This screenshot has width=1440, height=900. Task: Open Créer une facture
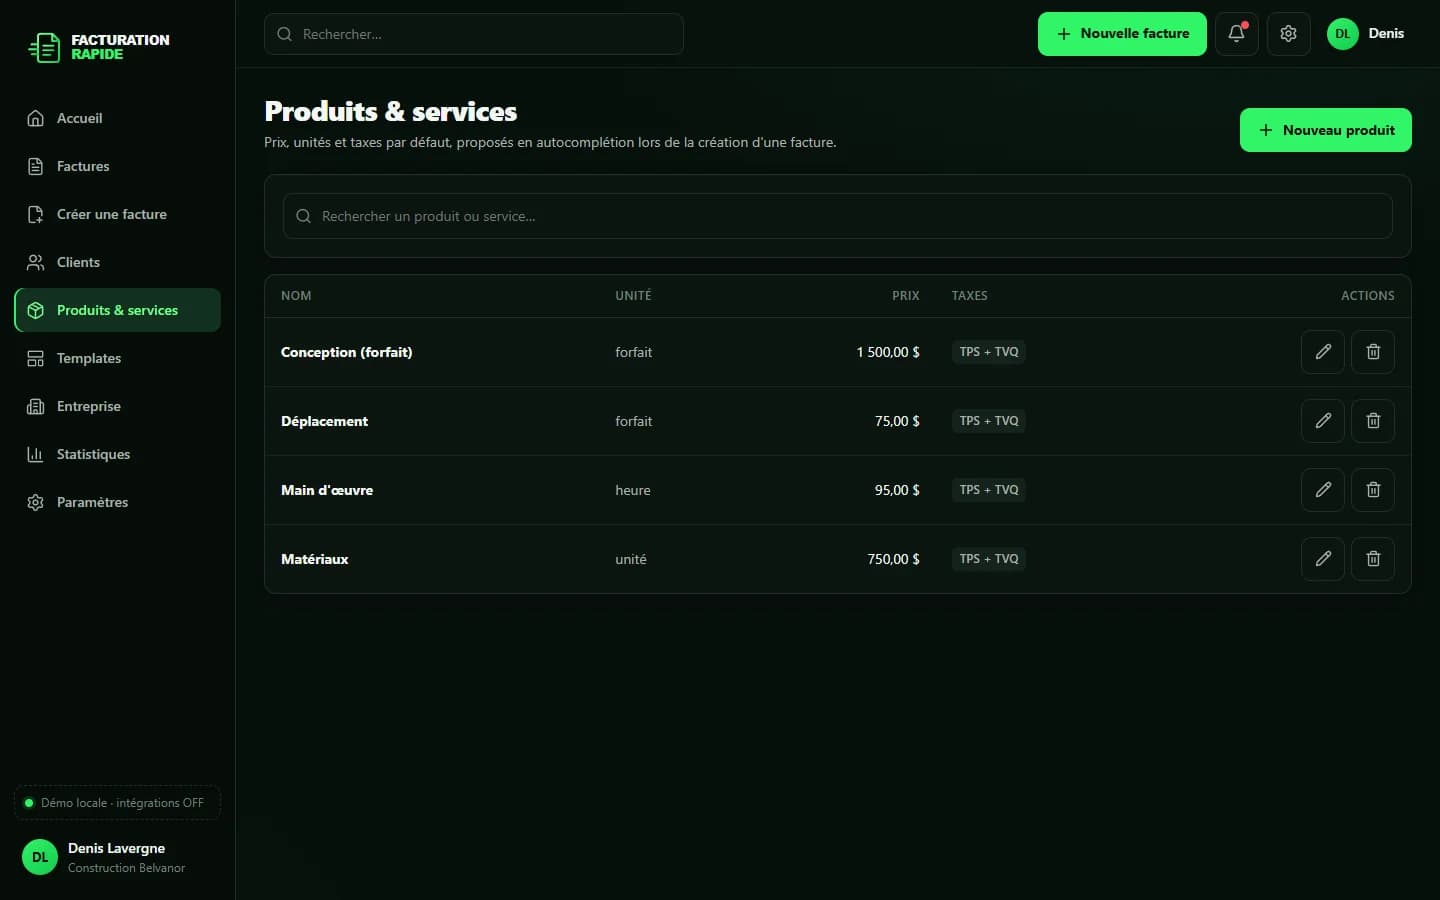(x=117, y=214)
